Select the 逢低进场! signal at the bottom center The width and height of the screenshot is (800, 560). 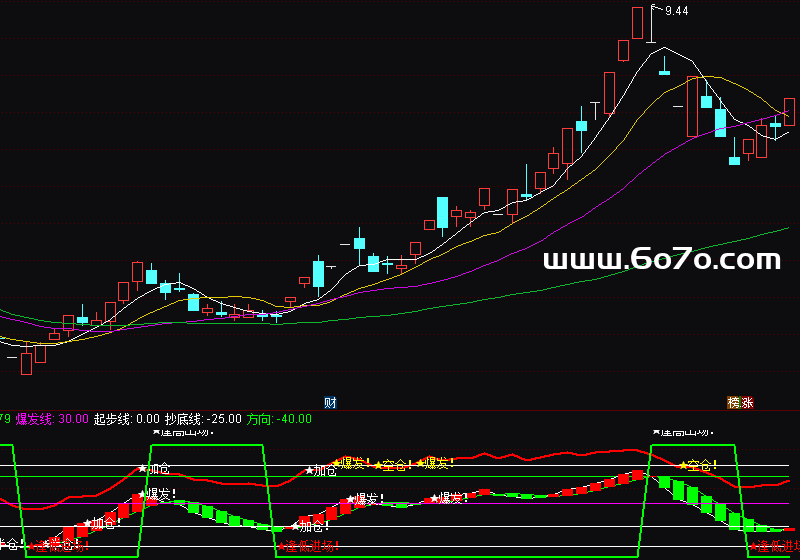pyautogui.click(x=308, y=546)
